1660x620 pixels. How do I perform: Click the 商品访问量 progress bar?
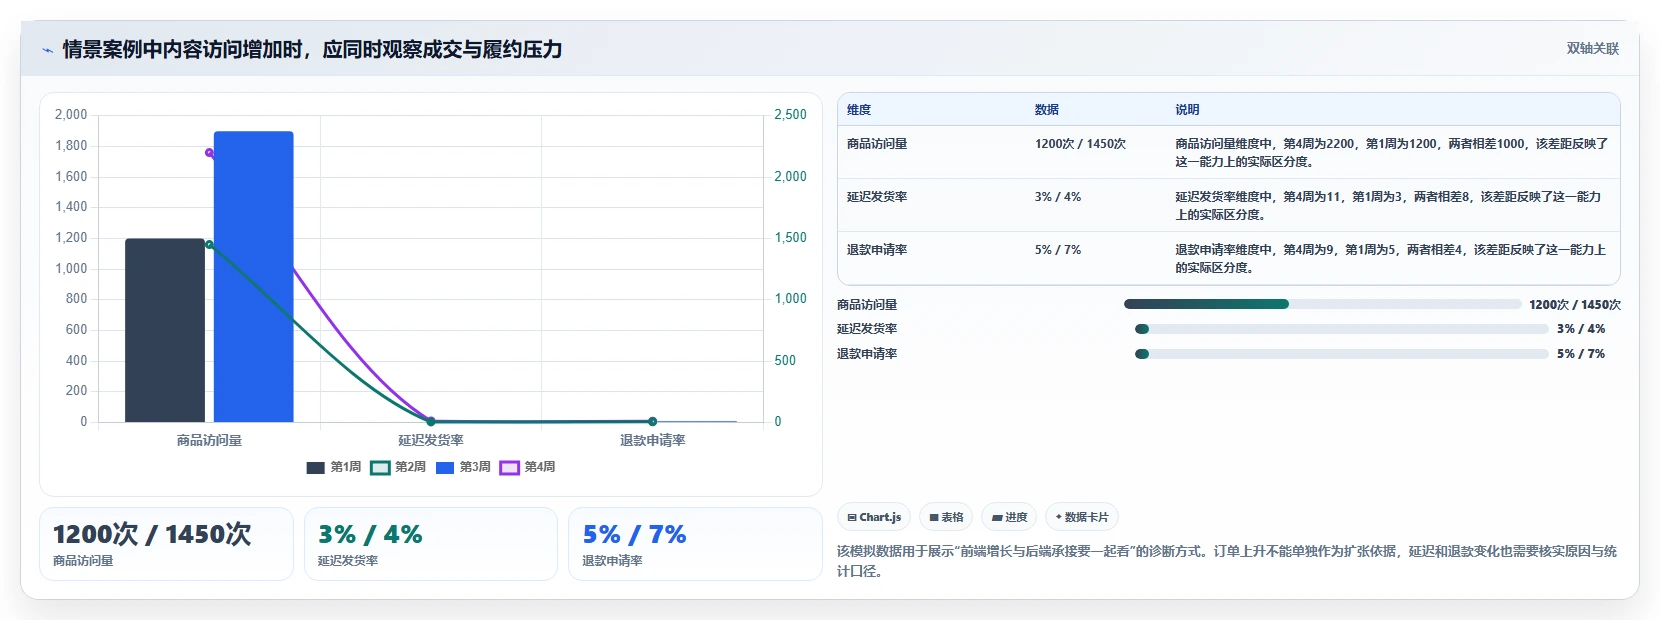(1322, 304)
